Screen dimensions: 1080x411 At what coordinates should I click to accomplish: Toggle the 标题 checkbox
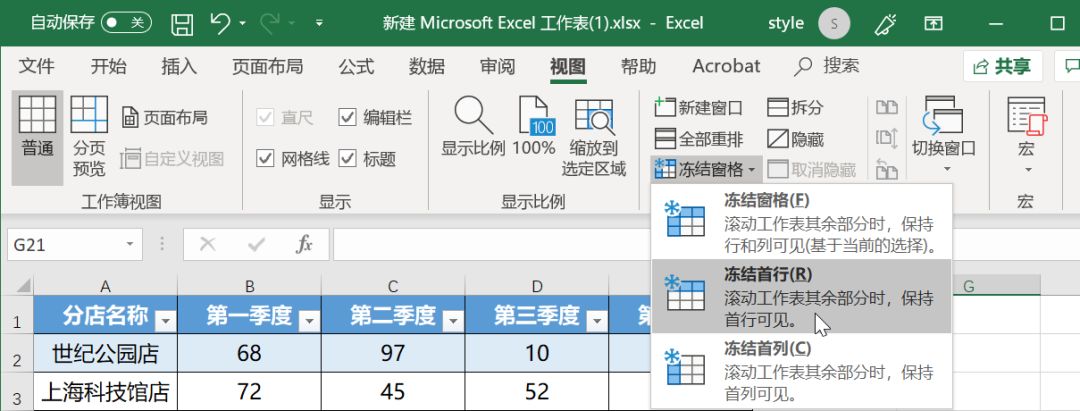tap(346, 159)
